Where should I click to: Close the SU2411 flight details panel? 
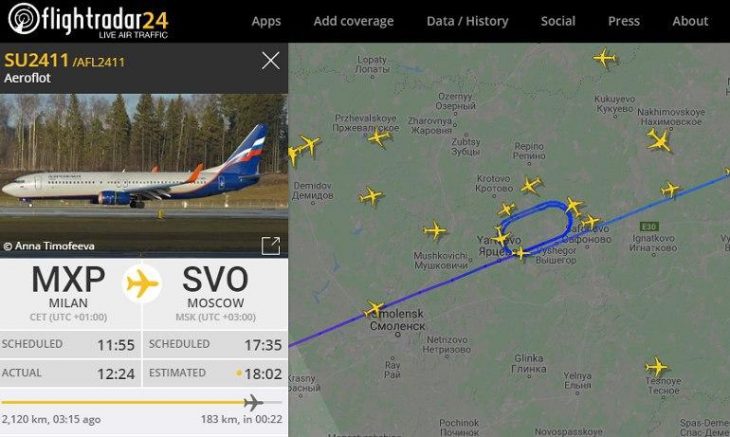tap(270, 61)
